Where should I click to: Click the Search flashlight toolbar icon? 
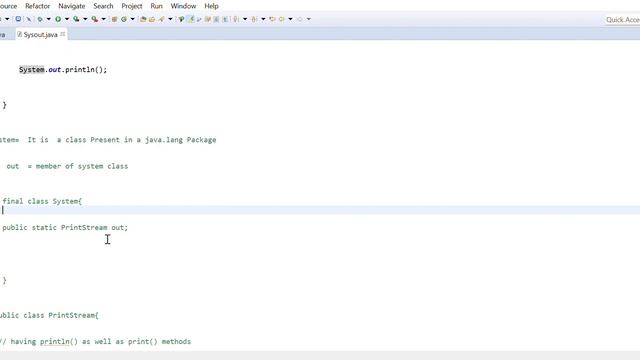pyautogui.click(x=161, y=19)
